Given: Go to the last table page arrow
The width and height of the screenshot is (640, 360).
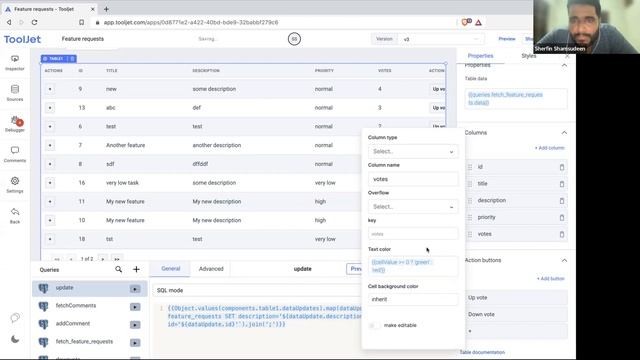Looking at the screenshot, I should click(x=117, y=259).
